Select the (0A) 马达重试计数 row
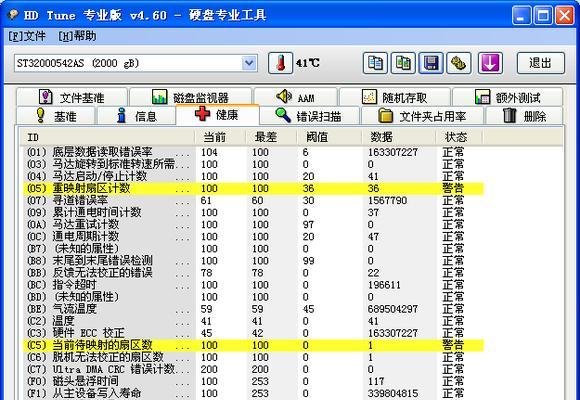580x400 pixels. pos(253,225)
